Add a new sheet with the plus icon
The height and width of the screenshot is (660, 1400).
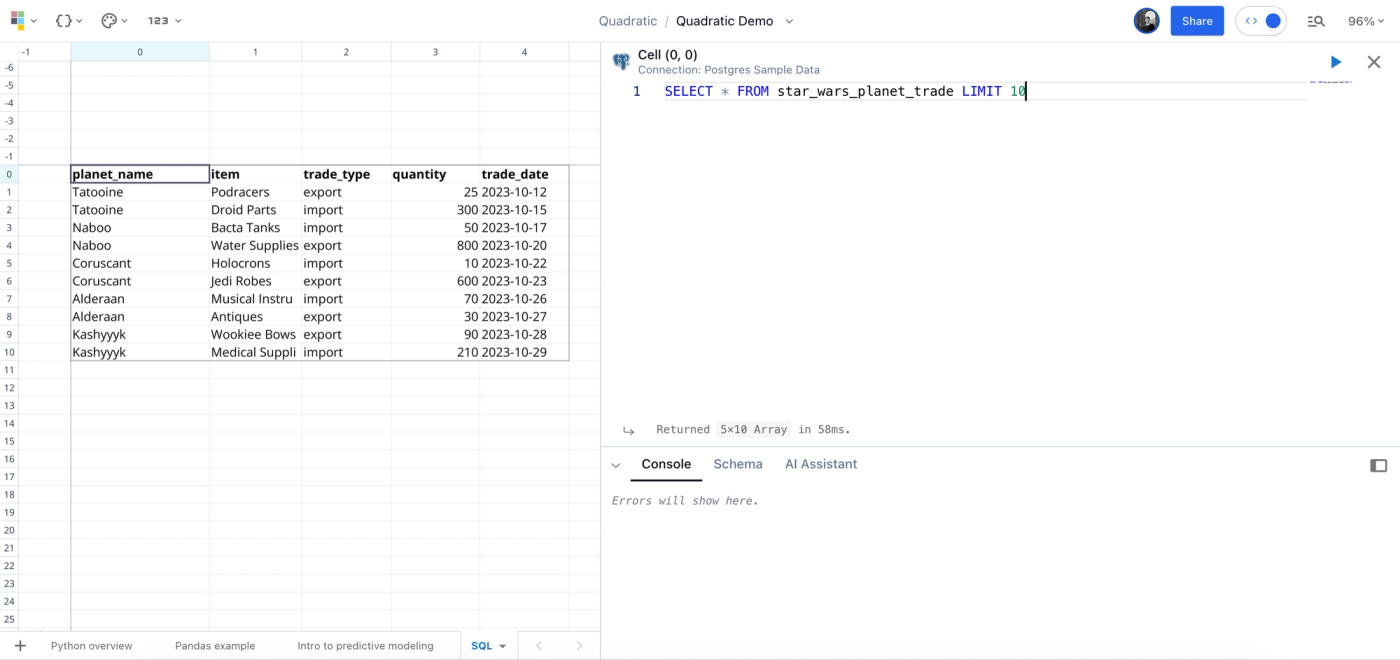(x=20, y=646)
